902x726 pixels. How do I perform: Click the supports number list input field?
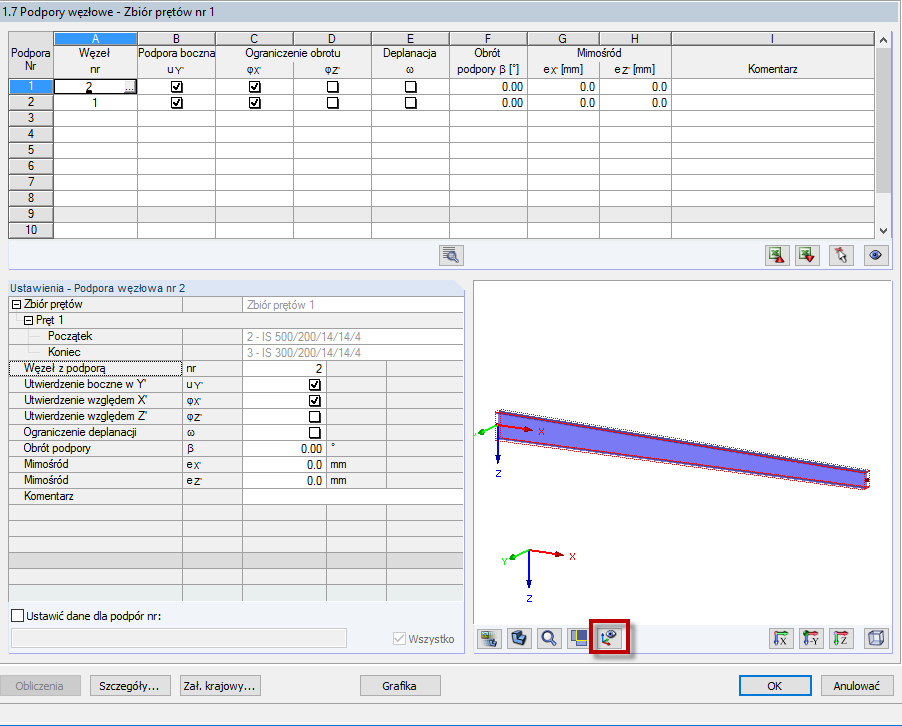[x=179, y=638]
